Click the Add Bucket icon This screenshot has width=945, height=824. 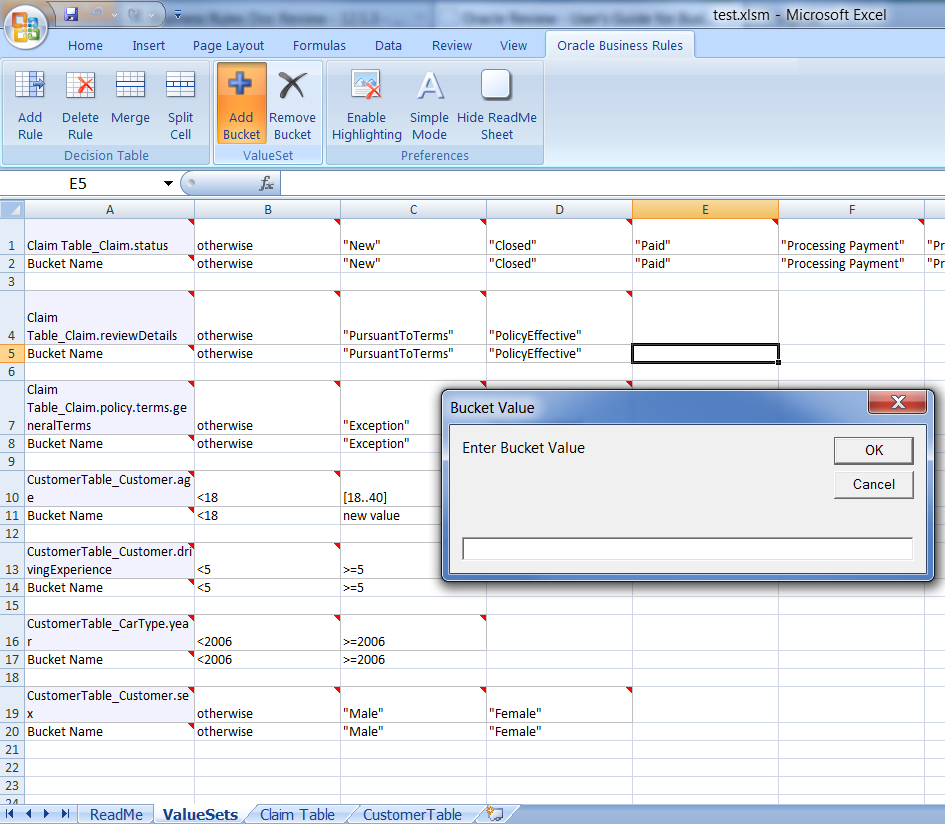tap(241, 104)
